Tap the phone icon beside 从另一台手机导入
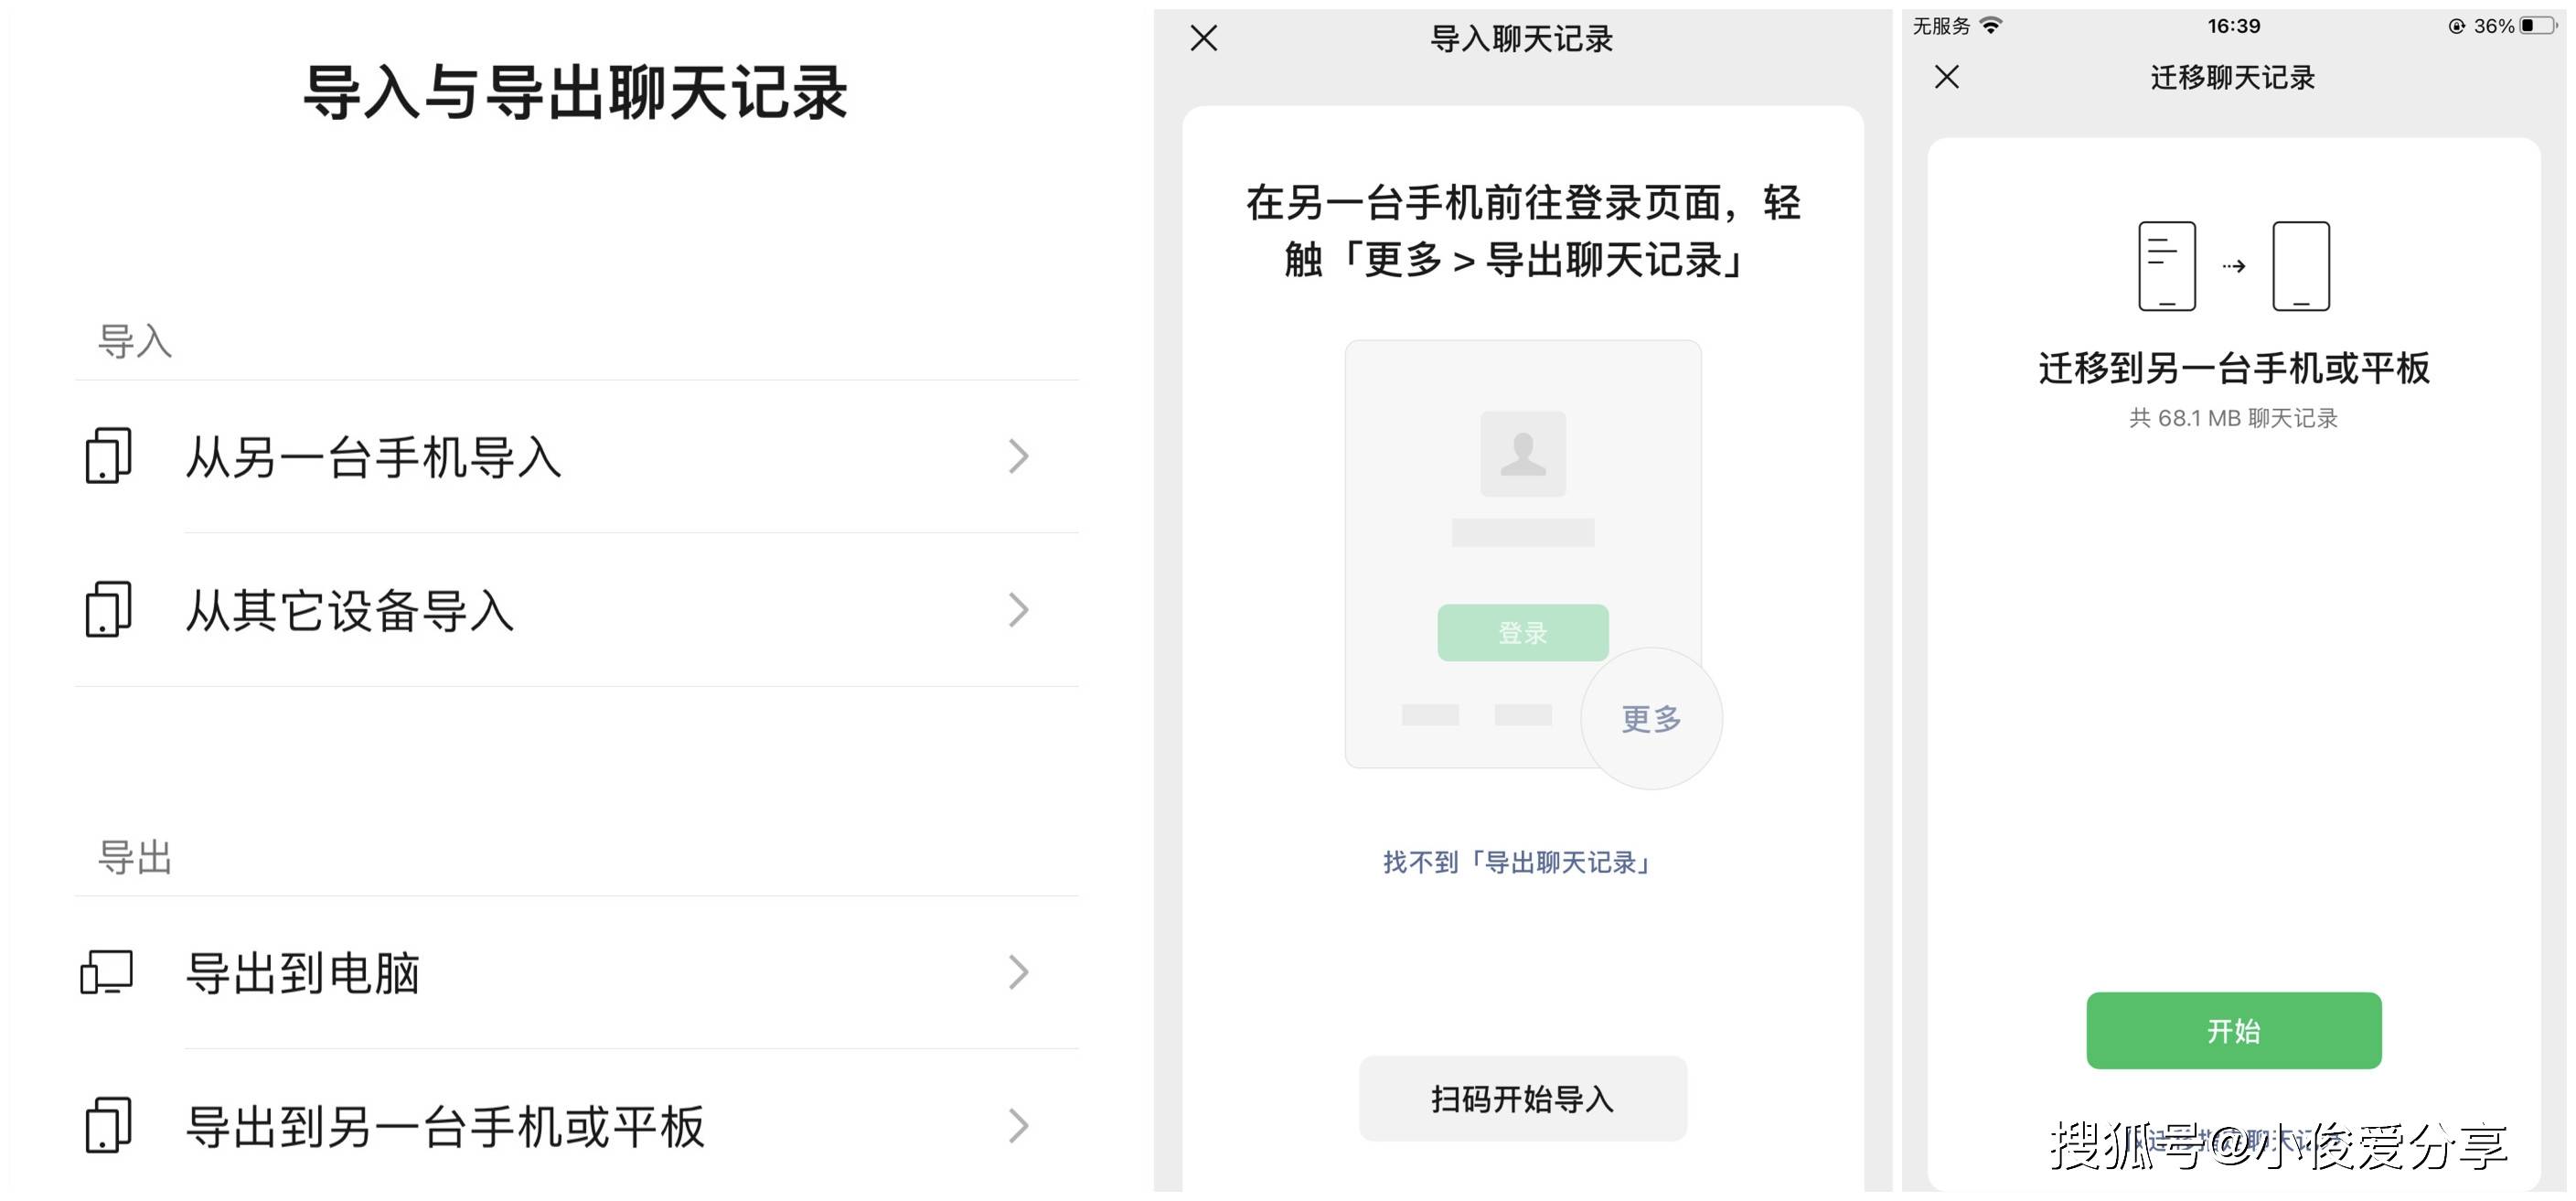Screen dimensions: 2576x1201 (x=108, y=456)
